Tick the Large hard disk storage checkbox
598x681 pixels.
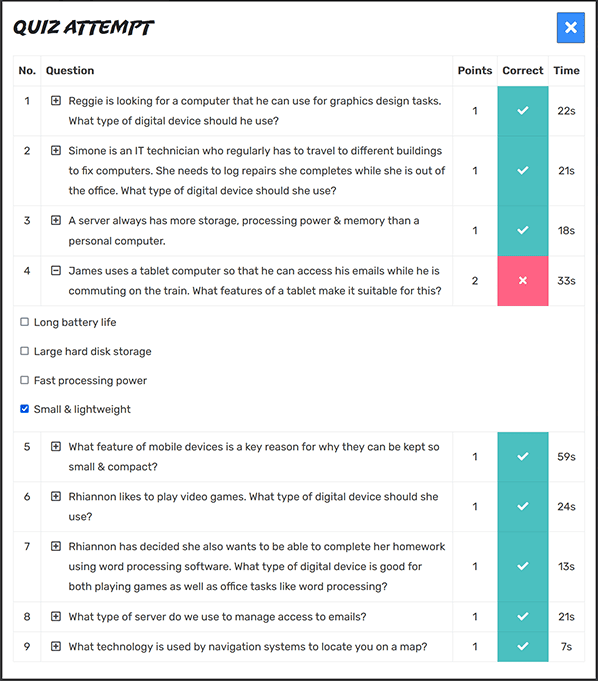click(25, 351)
